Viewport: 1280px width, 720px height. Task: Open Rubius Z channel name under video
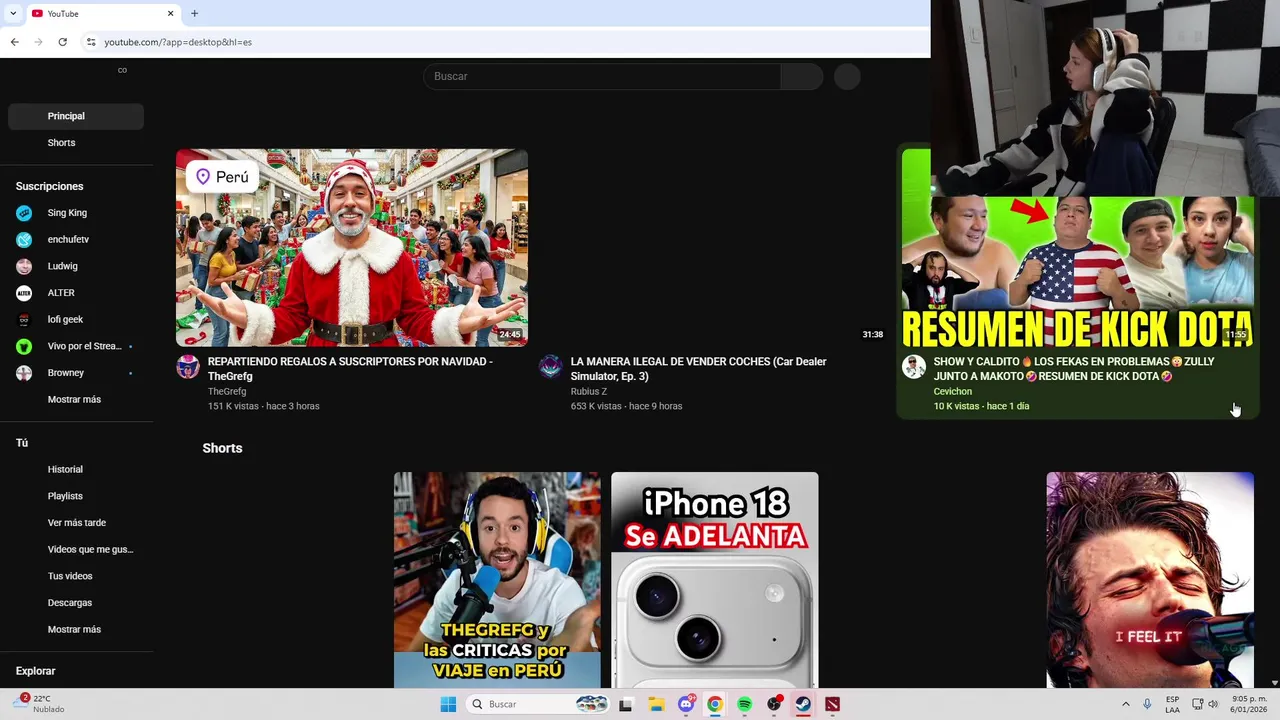589,391
